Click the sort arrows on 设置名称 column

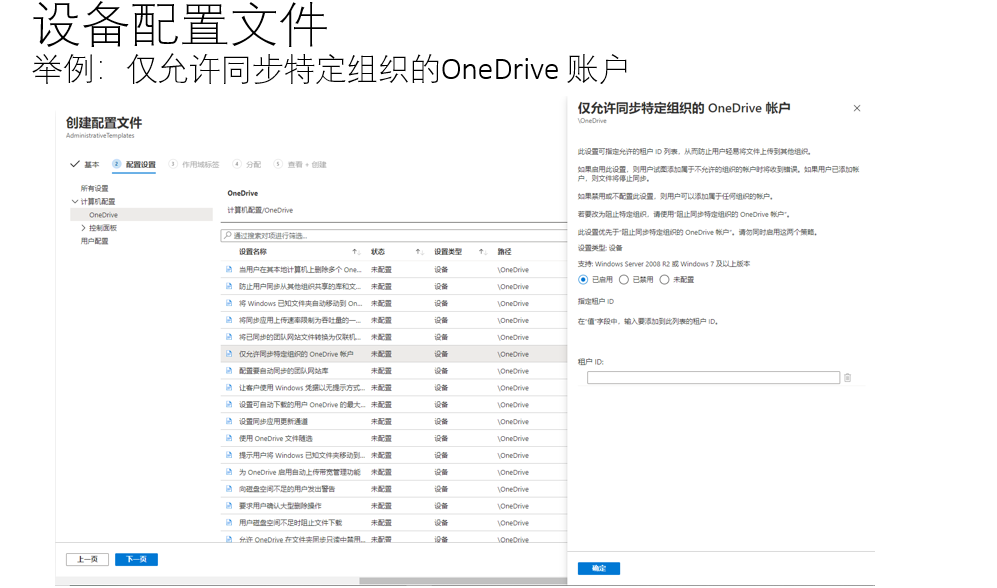(x=358, y=251)
